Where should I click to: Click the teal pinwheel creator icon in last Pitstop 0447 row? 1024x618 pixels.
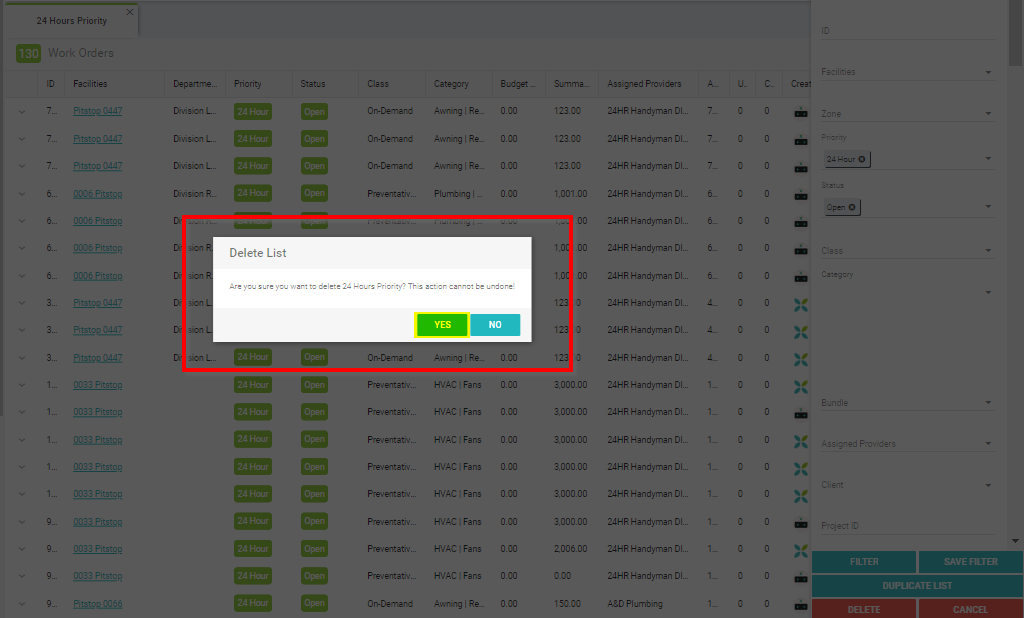point(800,358)
